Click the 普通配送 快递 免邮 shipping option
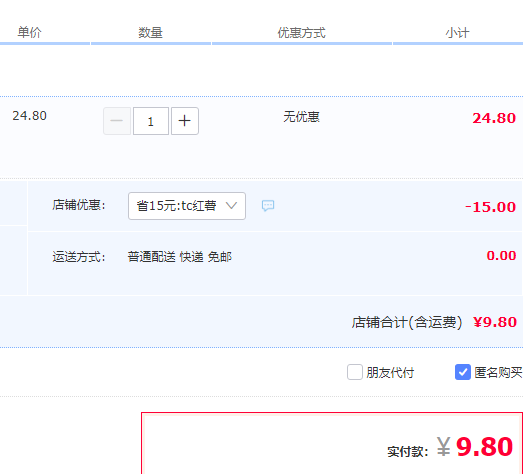Image resolution: width=528 pixels, height=474 pixels. coord(180,257)
